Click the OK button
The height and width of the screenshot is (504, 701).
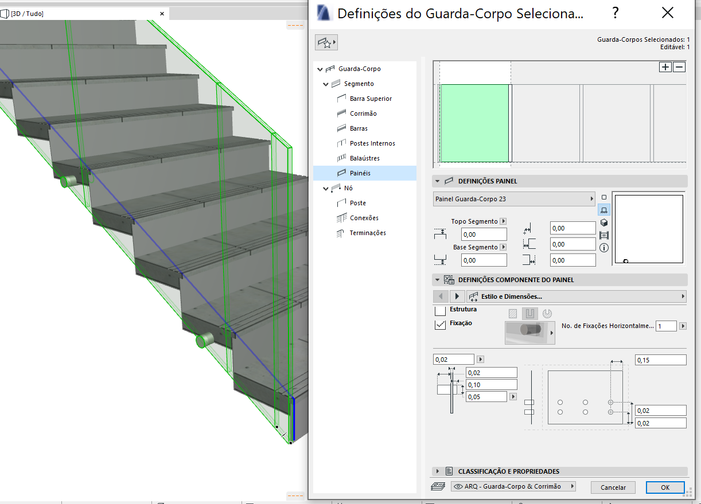664,487
